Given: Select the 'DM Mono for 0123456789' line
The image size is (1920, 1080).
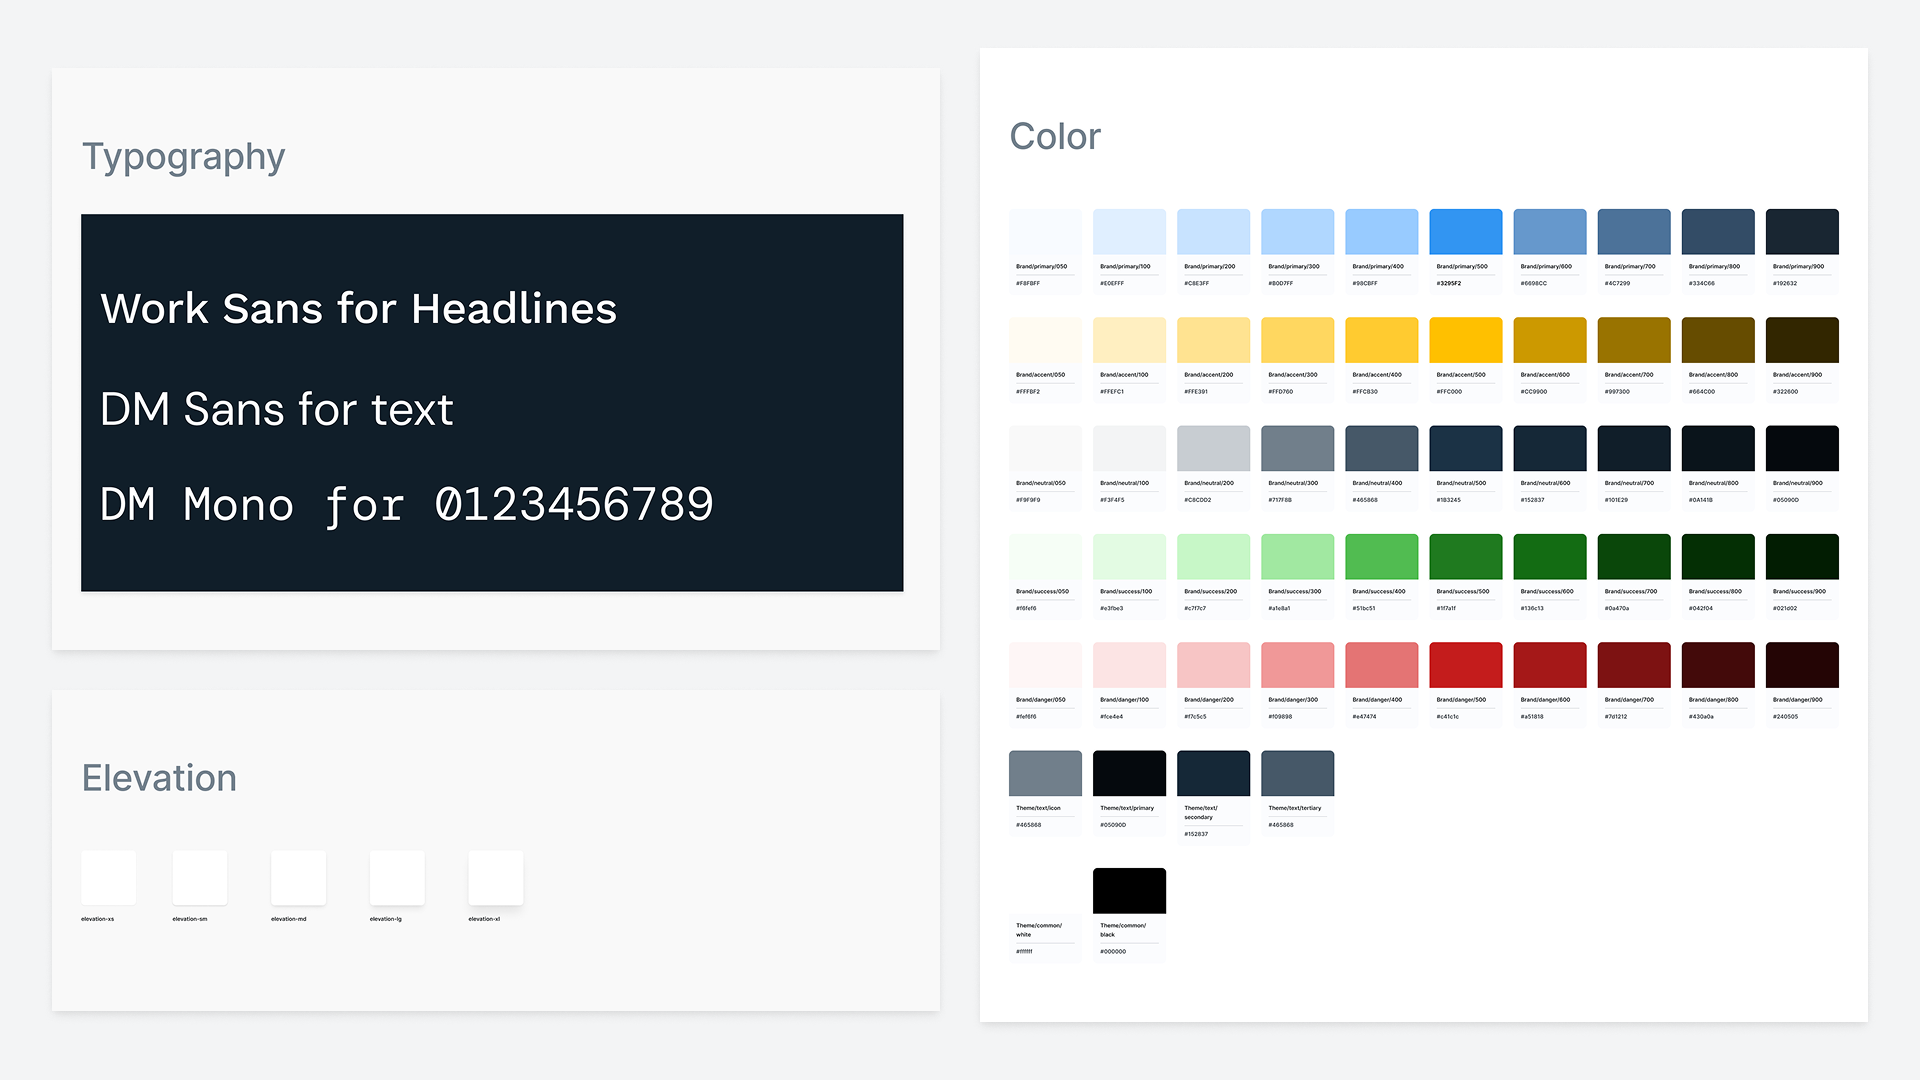Looking at the screenshot, I should click(x=407, y=505).
